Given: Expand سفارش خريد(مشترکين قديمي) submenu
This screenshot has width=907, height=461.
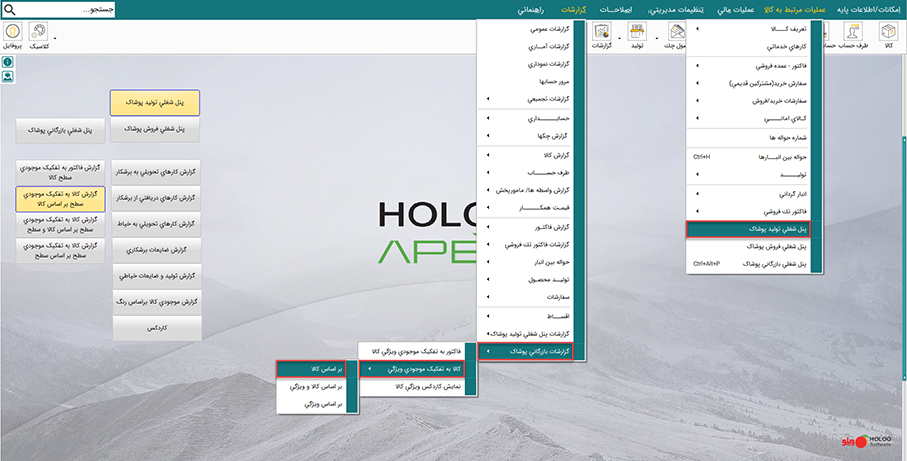Looking at the screenshot, I should (749, 83).
